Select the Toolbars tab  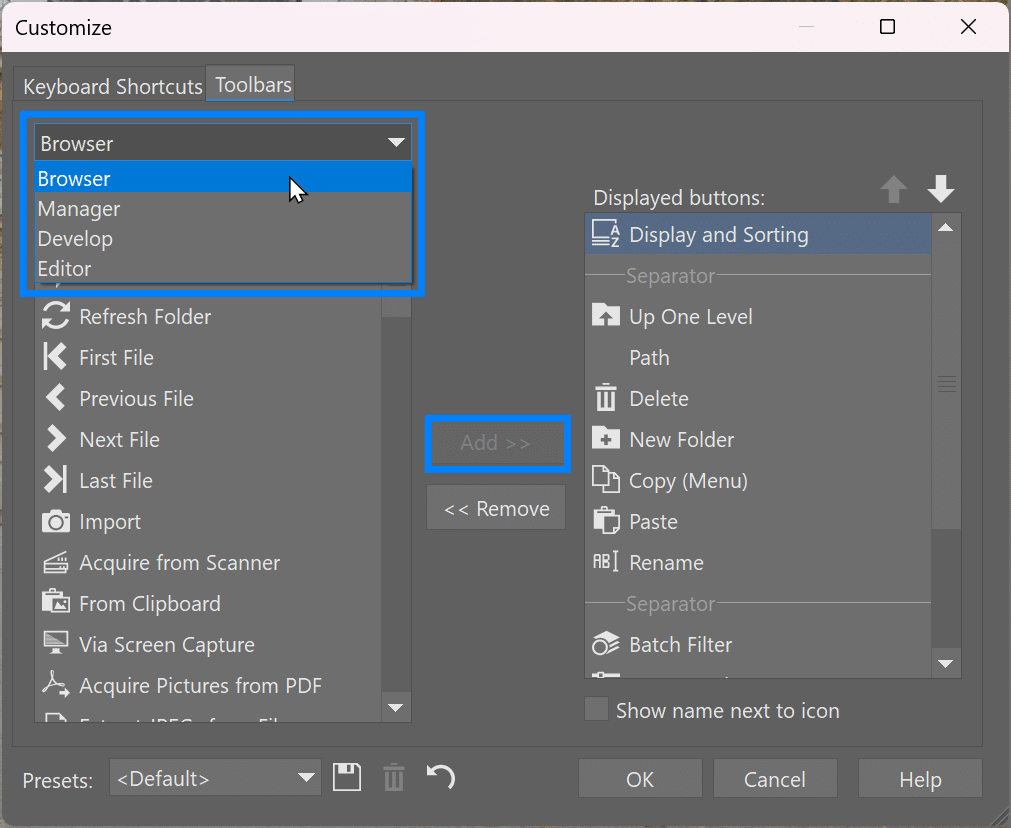250,84
